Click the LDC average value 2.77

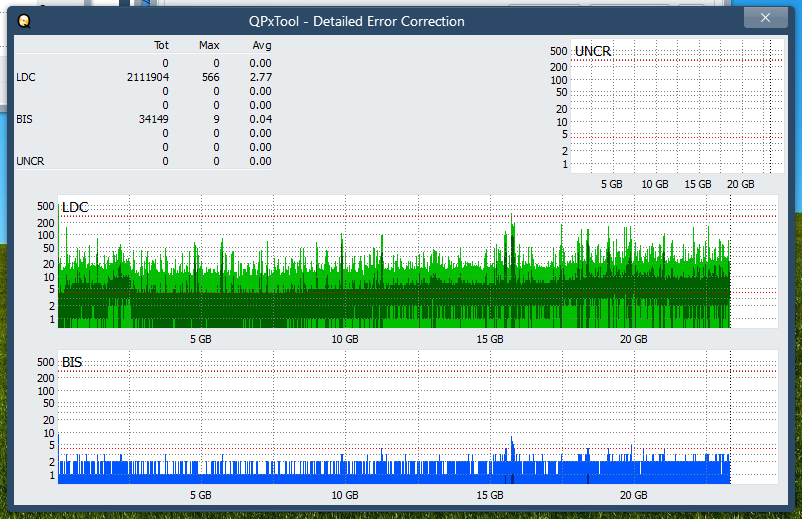(x=260, y=77)
